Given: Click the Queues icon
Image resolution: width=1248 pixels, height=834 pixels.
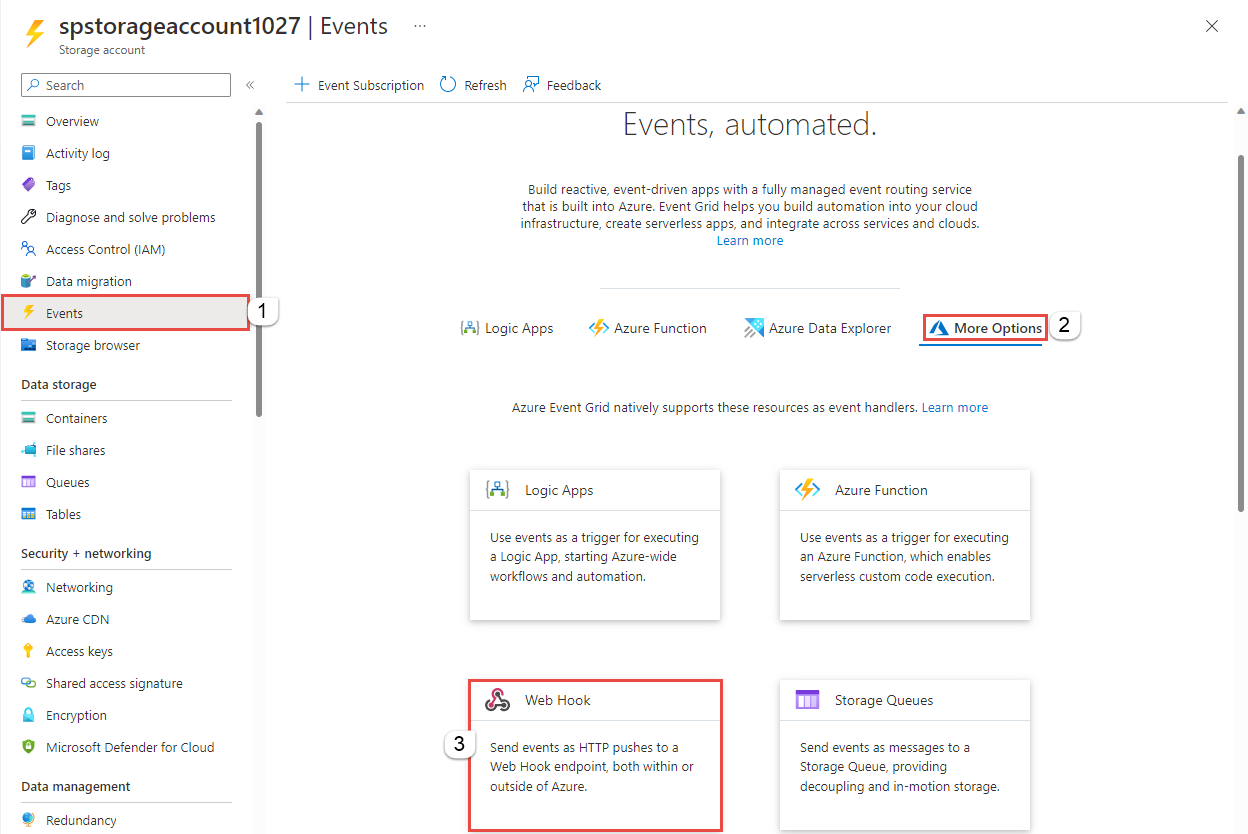Looking at the screenshot, I should point(28,482).
